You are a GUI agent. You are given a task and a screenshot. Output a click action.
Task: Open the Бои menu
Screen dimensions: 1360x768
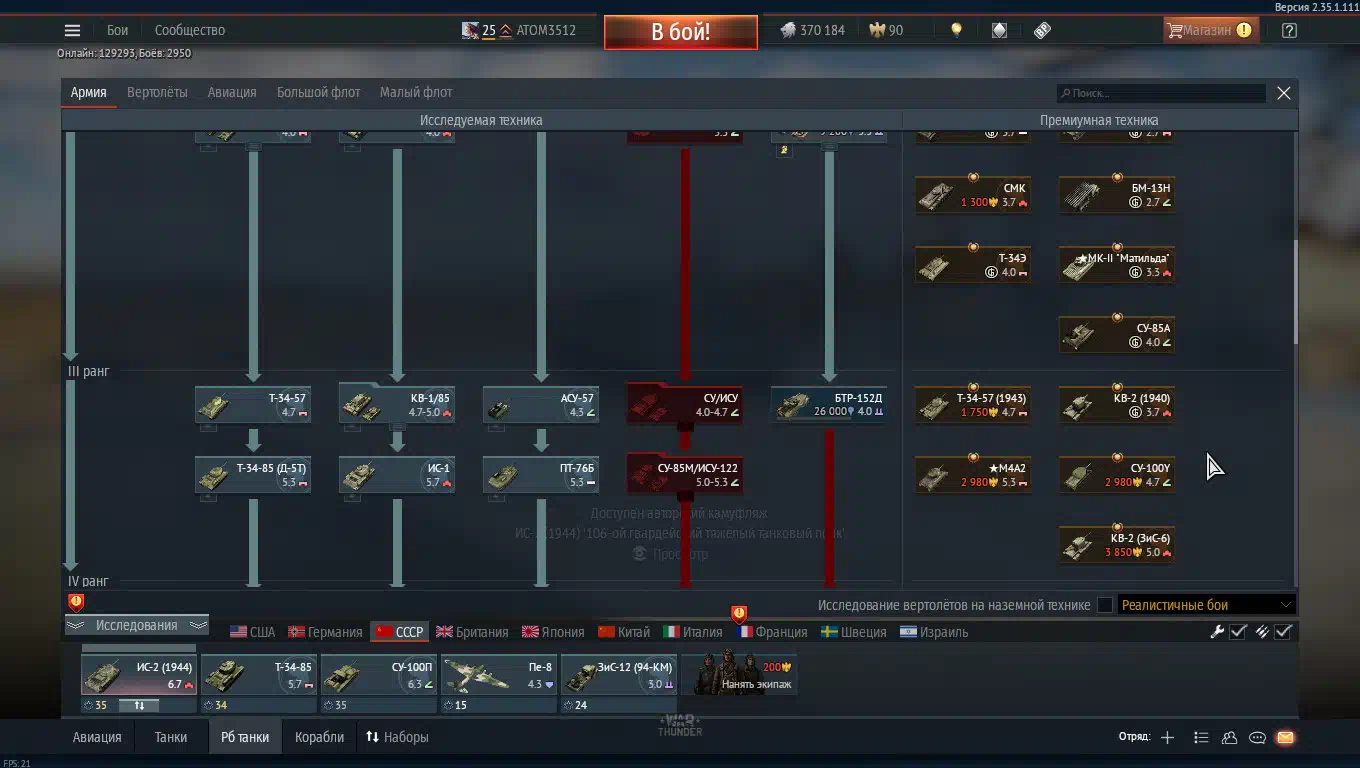tap(118, 30)
